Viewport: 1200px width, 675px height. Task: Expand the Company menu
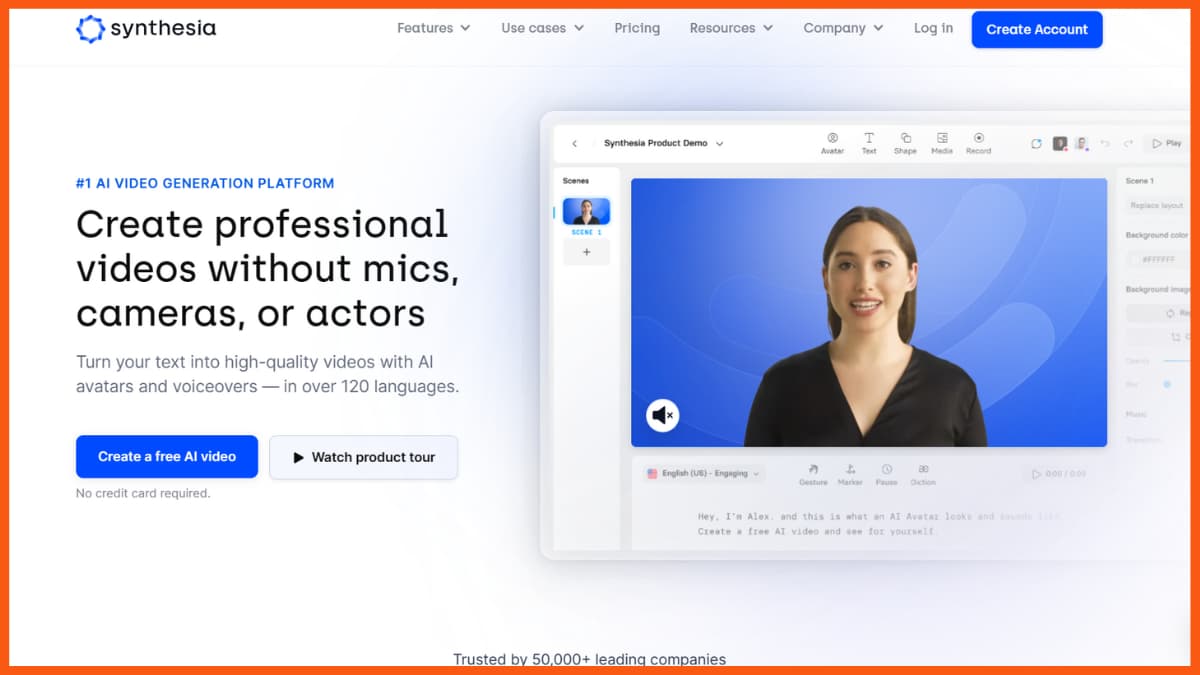(x=843, y=28)
